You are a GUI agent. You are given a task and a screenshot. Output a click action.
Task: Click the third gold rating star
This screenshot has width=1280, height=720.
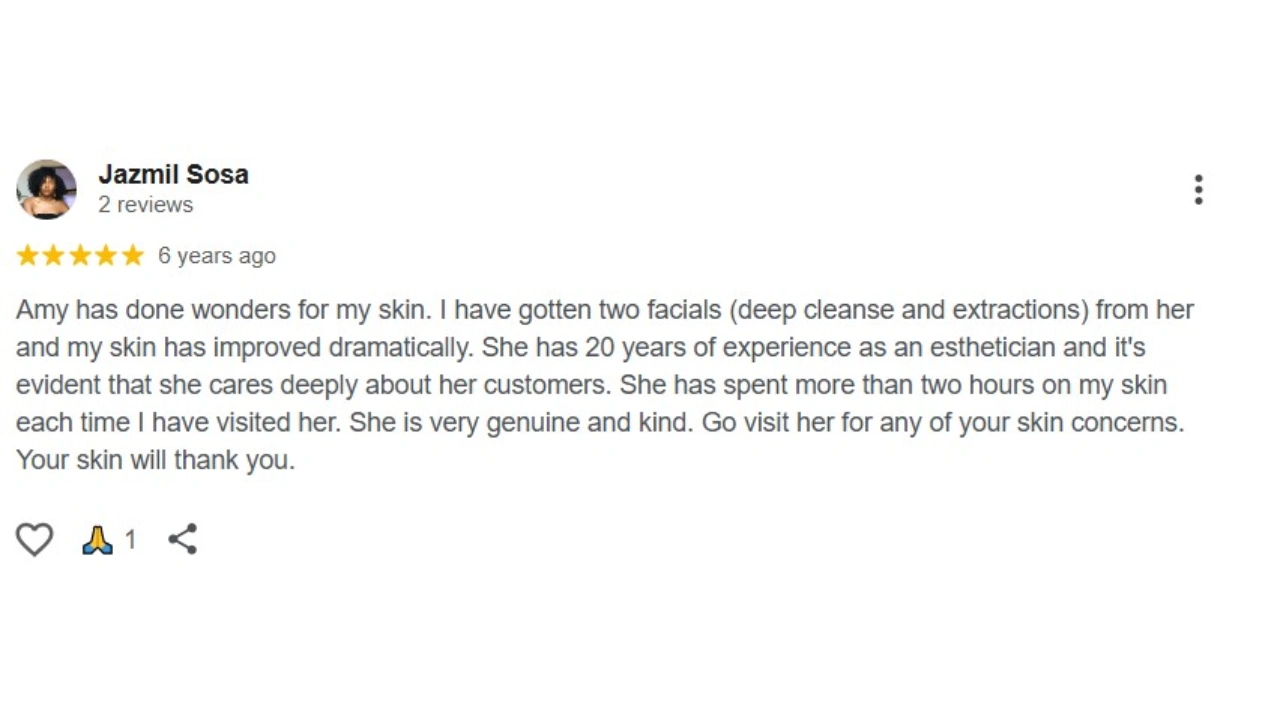(80, 256)
